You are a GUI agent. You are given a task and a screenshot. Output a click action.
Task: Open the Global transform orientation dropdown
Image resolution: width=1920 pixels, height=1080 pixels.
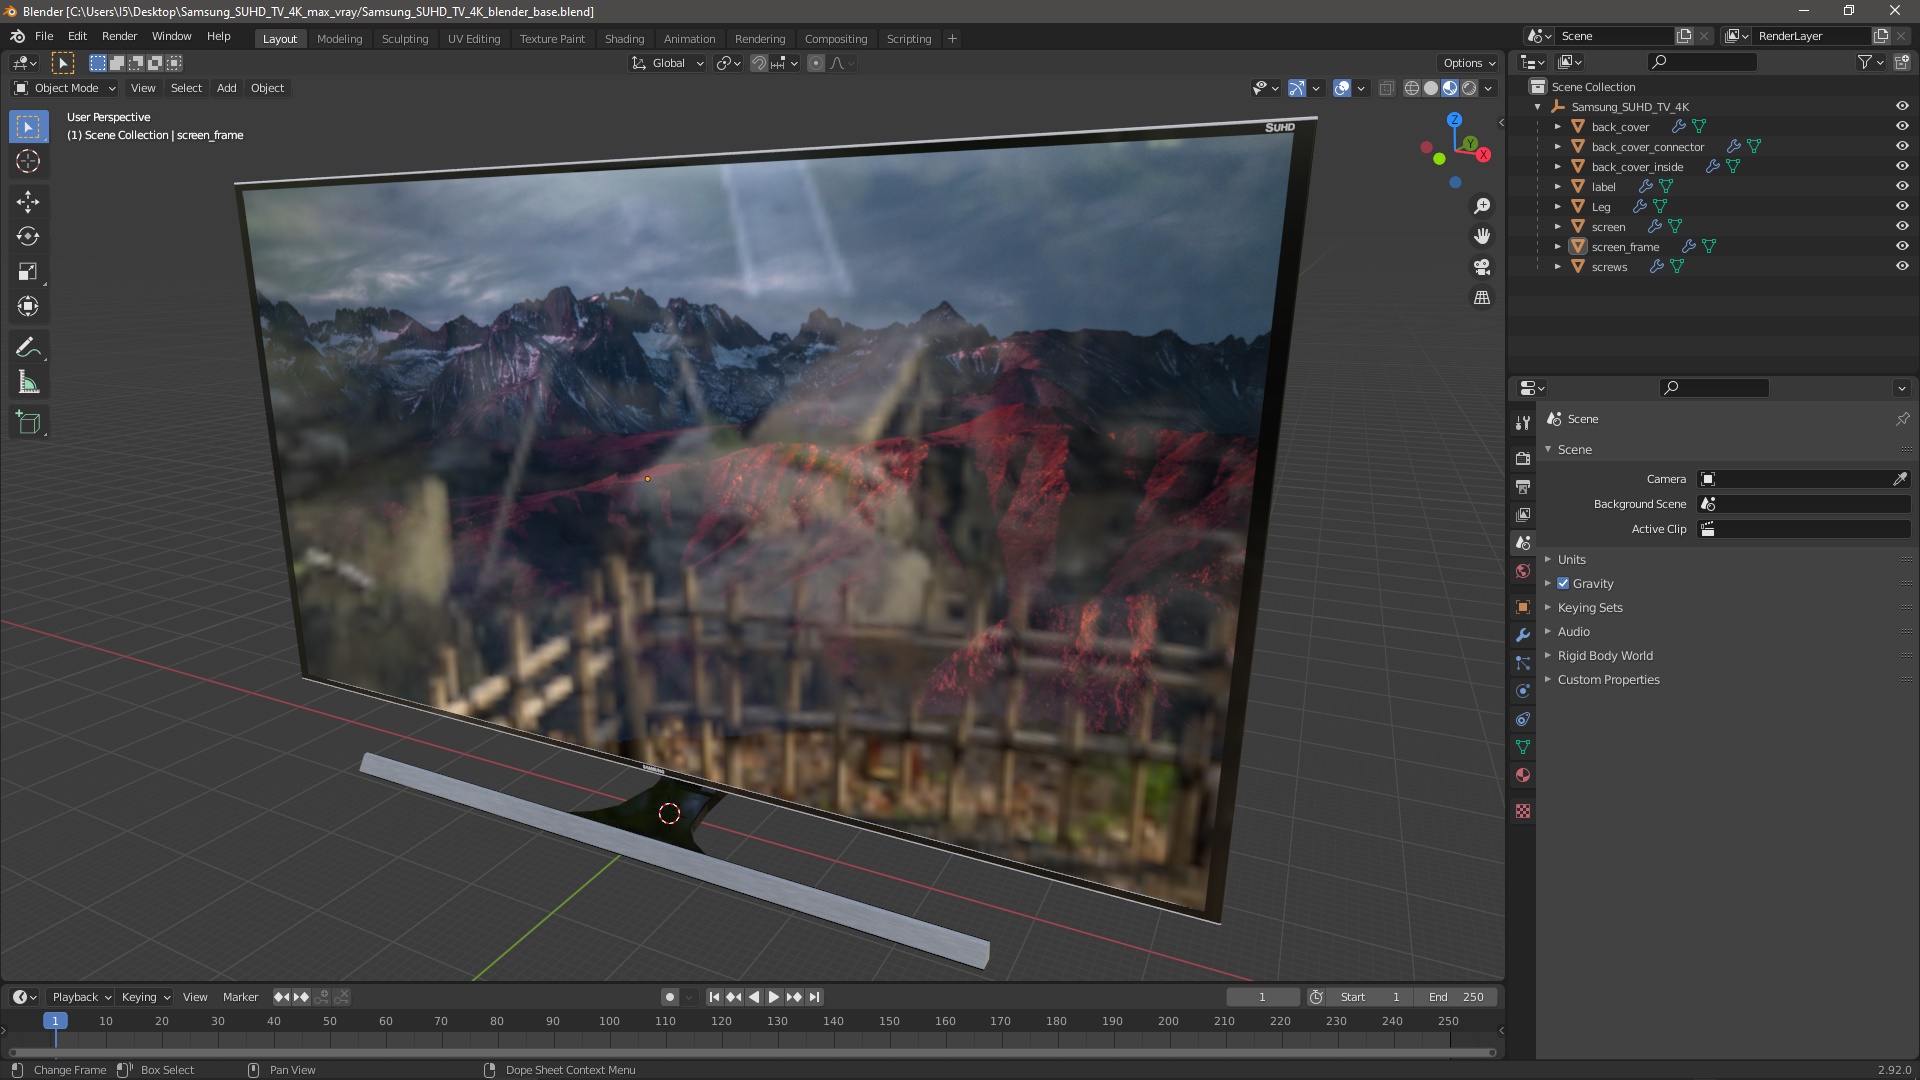point(667,63)
